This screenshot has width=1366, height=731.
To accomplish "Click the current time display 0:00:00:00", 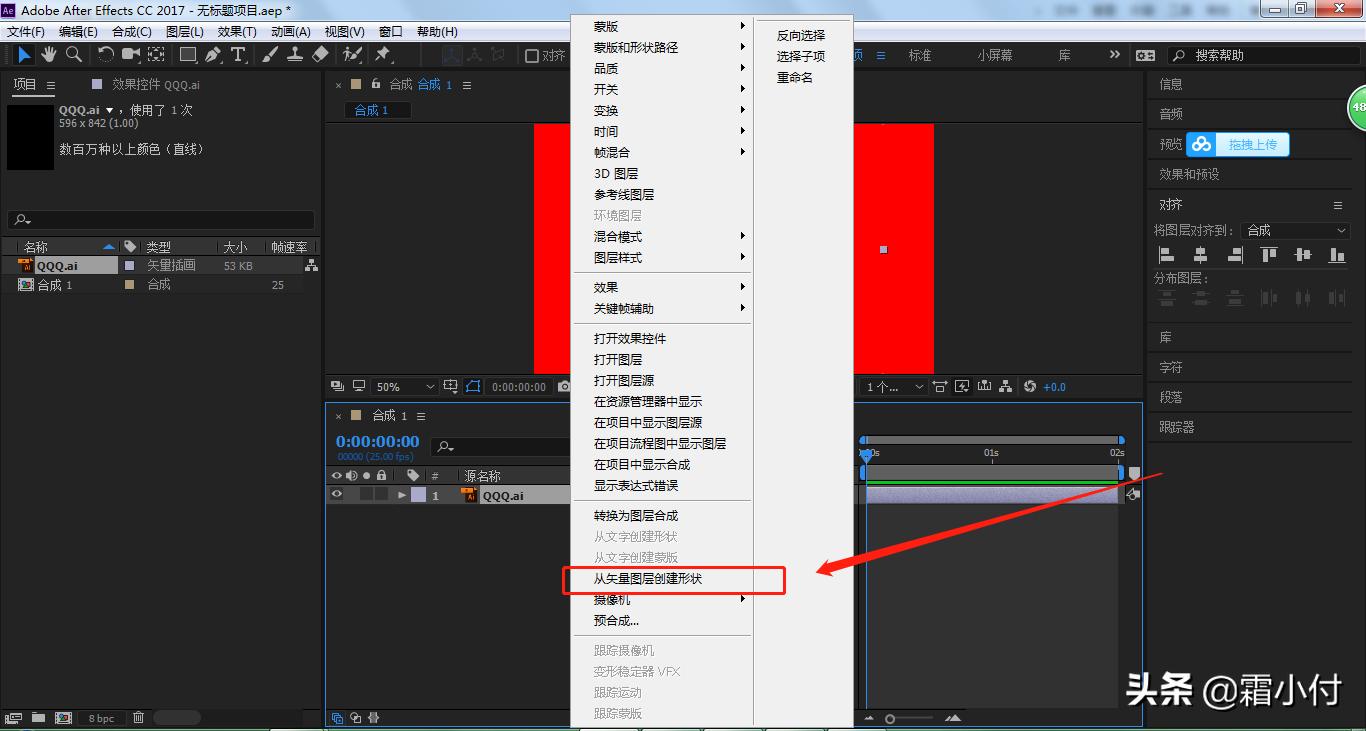I will tap(378, 440).
